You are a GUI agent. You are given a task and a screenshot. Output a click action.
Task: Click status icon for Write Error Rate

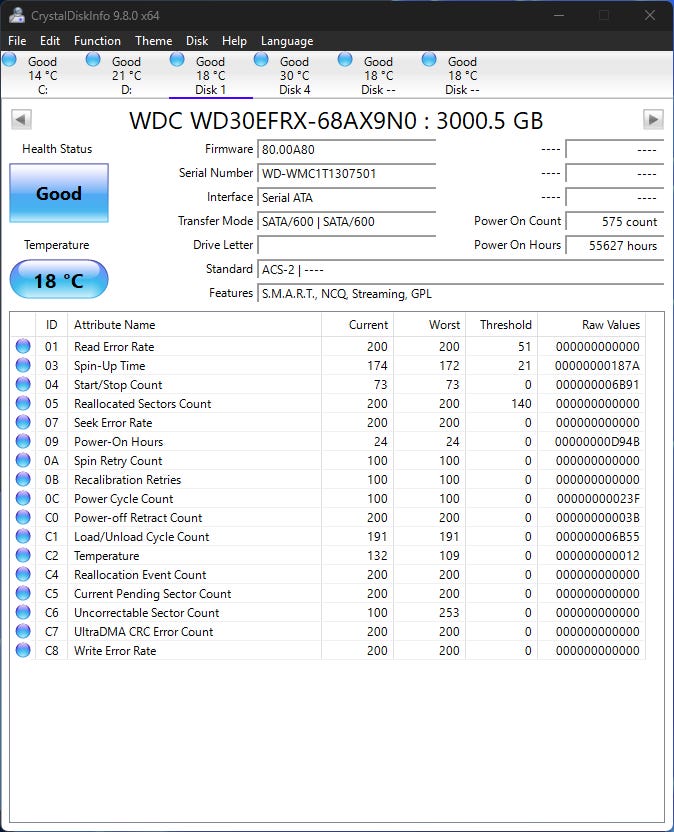click(x=23, y=650)
